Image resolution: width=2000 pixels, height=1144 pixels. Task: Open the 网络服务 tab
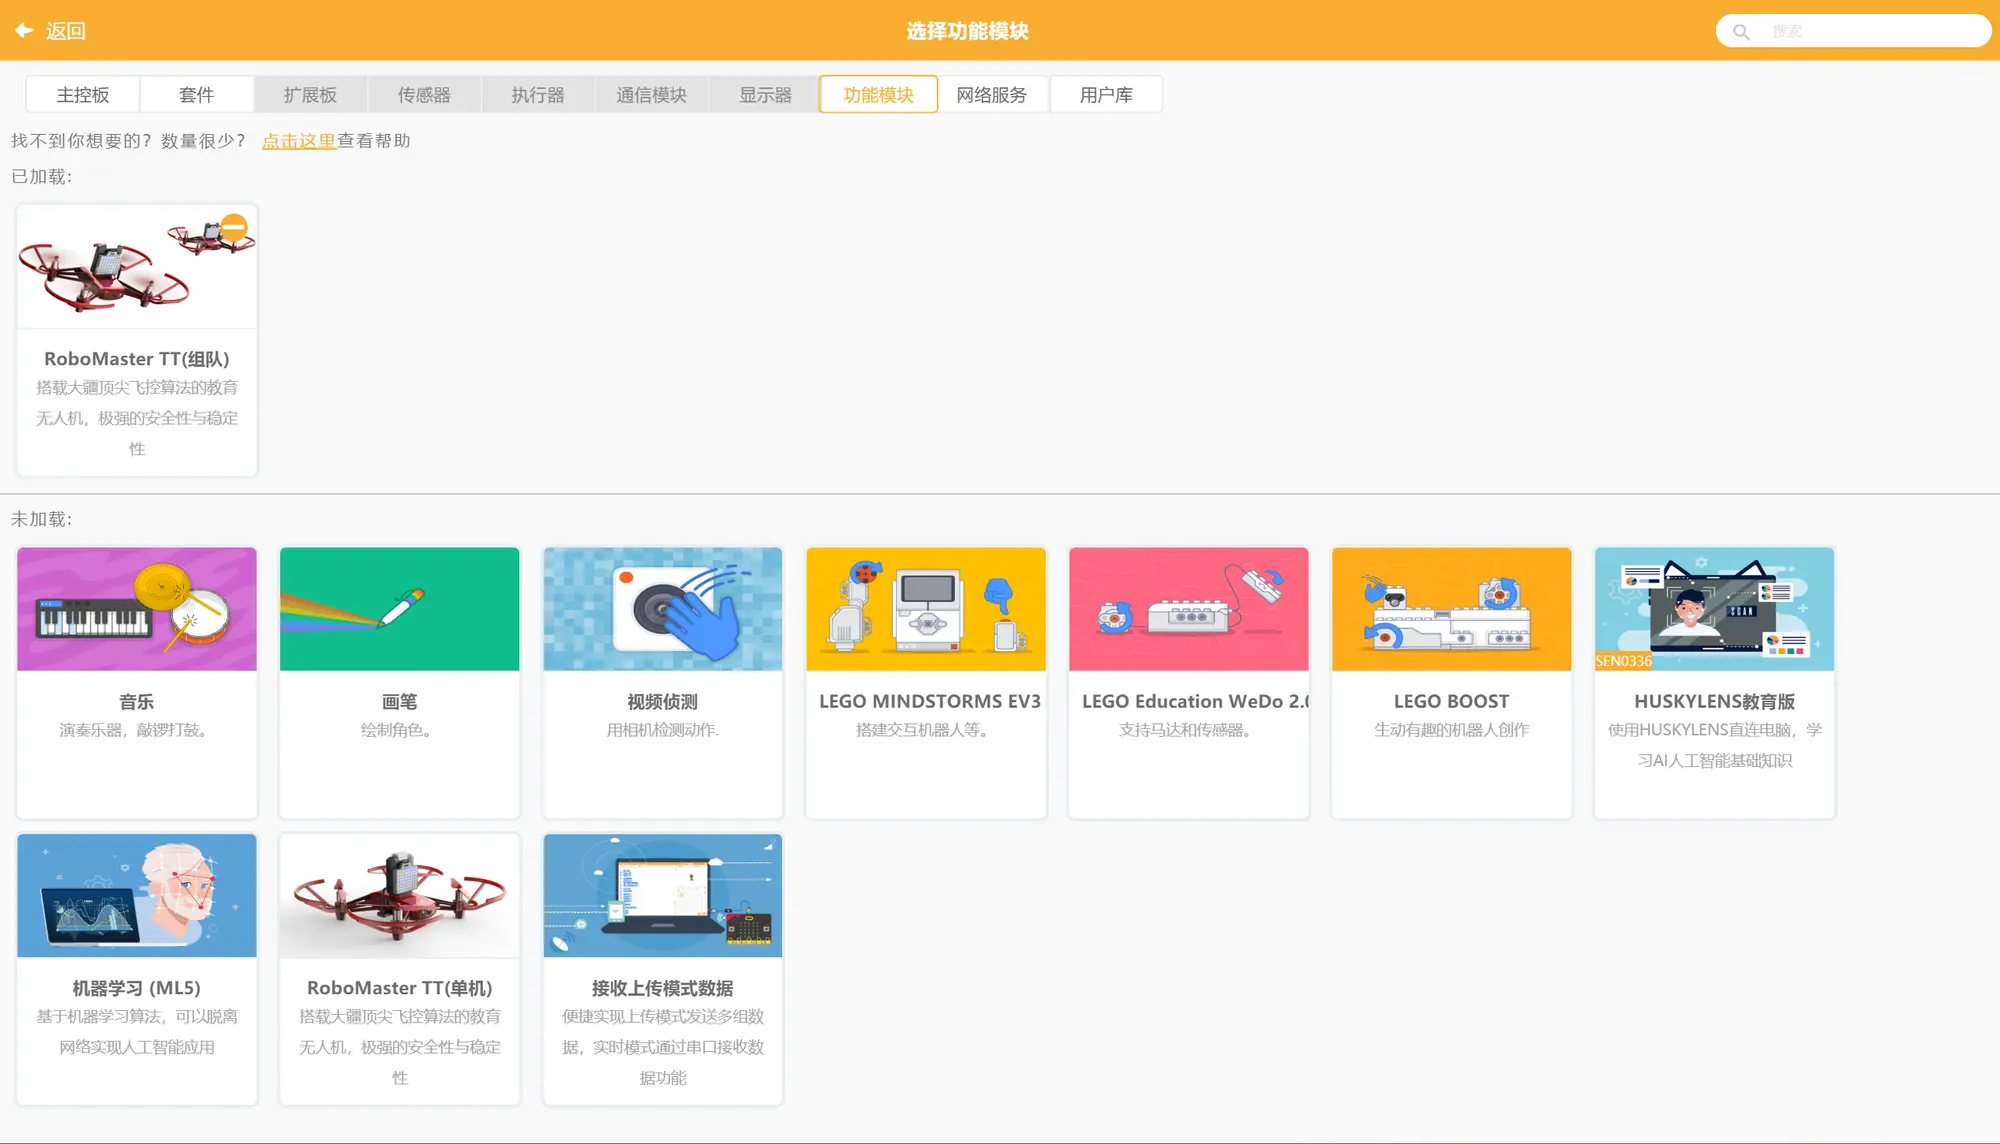pos(992,95)
